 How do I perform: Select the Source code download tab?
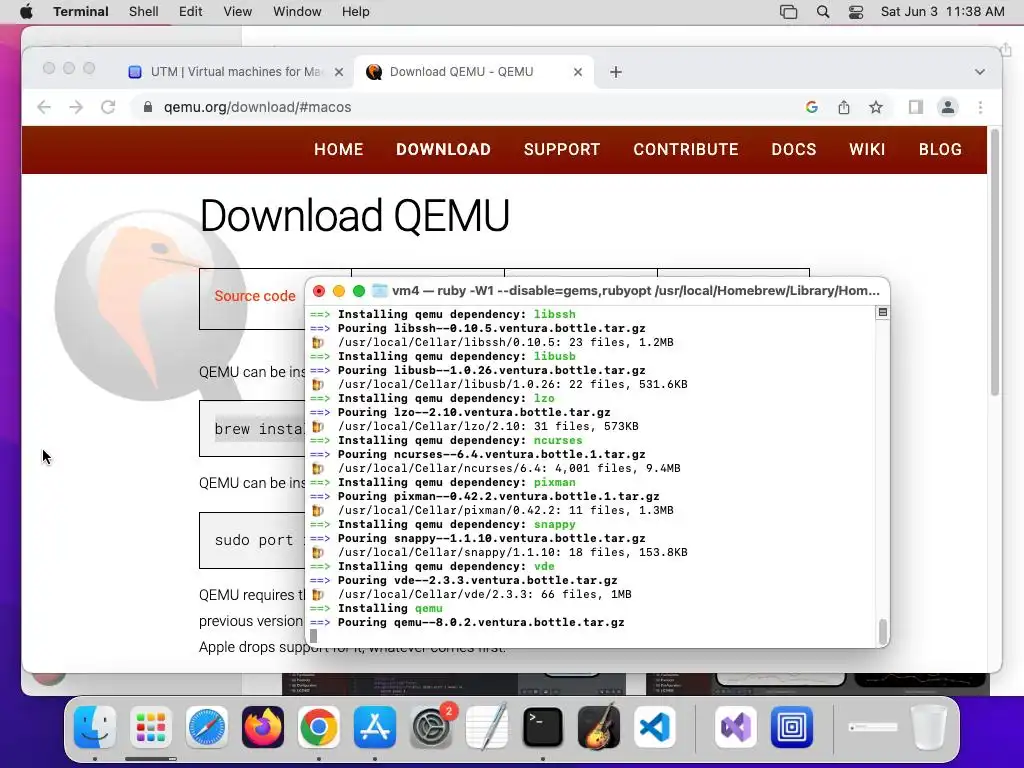click(x=255, y=296)
